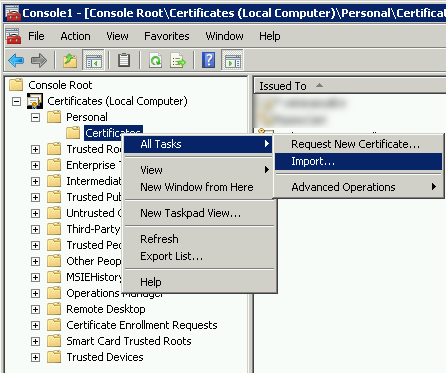The width and height of the screenshot is (446, 373).
Task: Expand the Untrusted Certificates node
Action: [35, 213]
